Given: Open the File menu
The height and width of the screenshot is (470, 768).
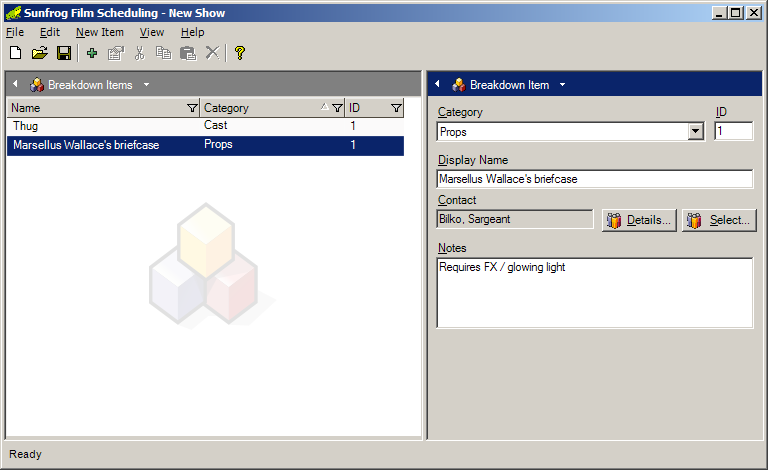Looking at the screenshot, I should coord(15,32).
